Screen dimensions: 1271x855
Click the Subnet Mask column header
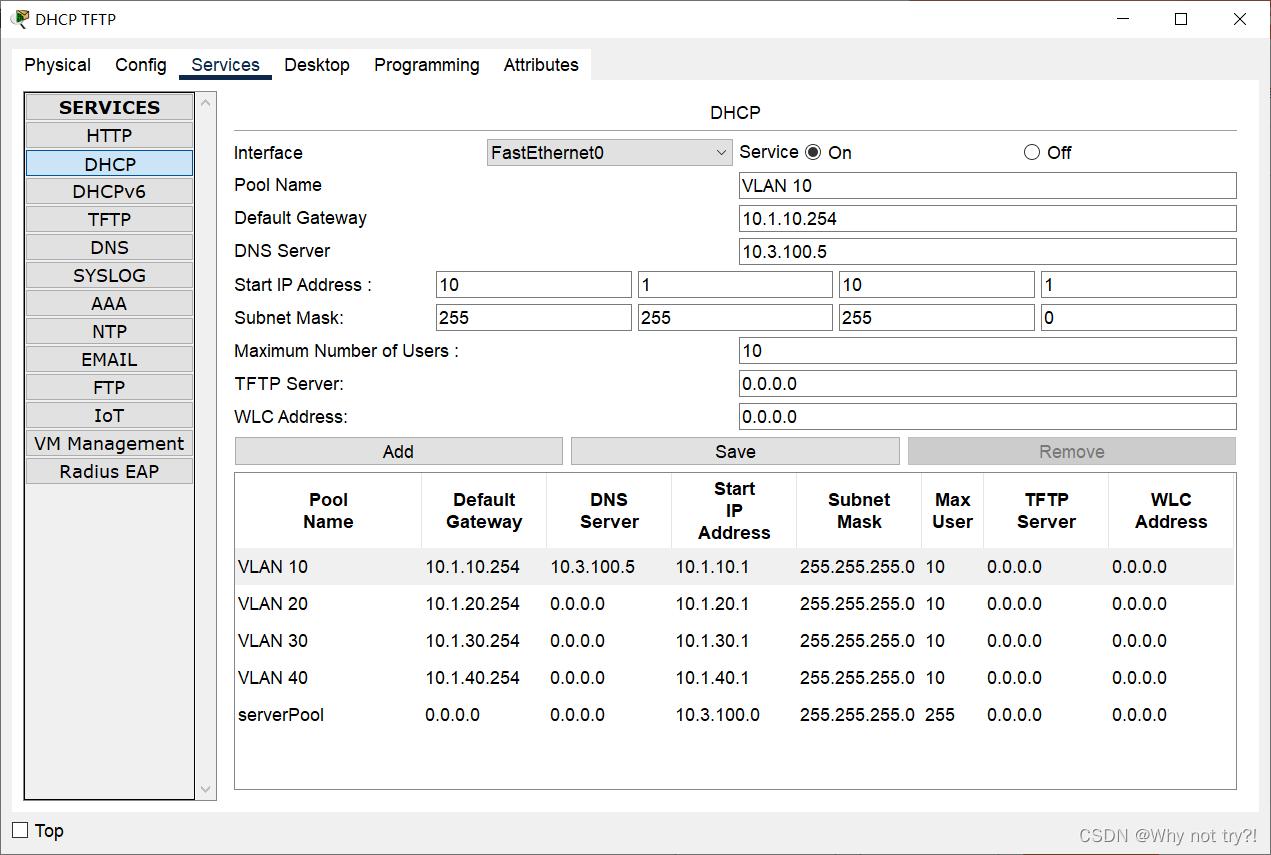[x=859, y=511]
